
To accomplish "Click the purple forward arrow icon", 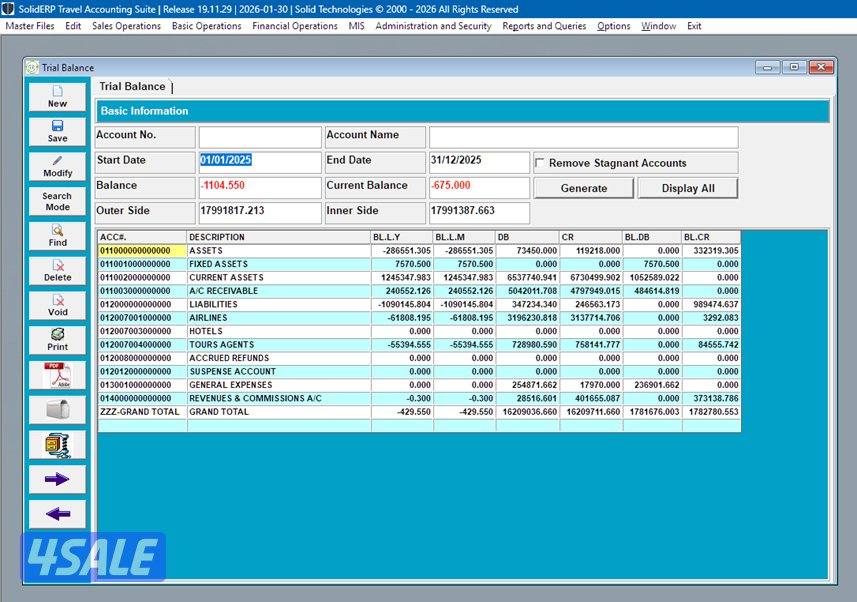I will [56, 478].
